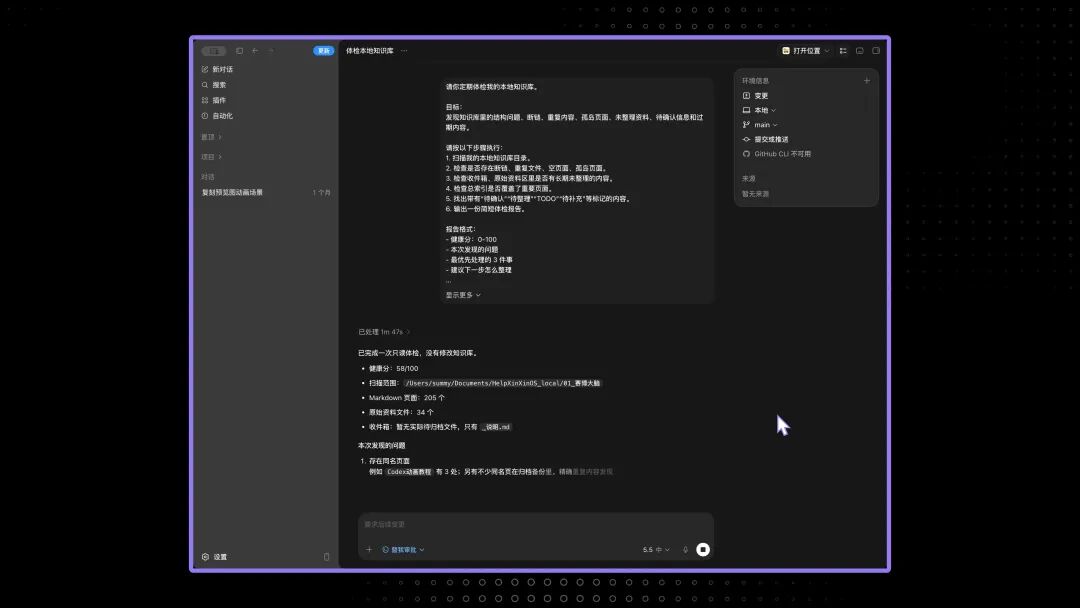The image size is (1080, 608).
Task: Expand the 置顶 pinned section
Action: pos(211,137)
